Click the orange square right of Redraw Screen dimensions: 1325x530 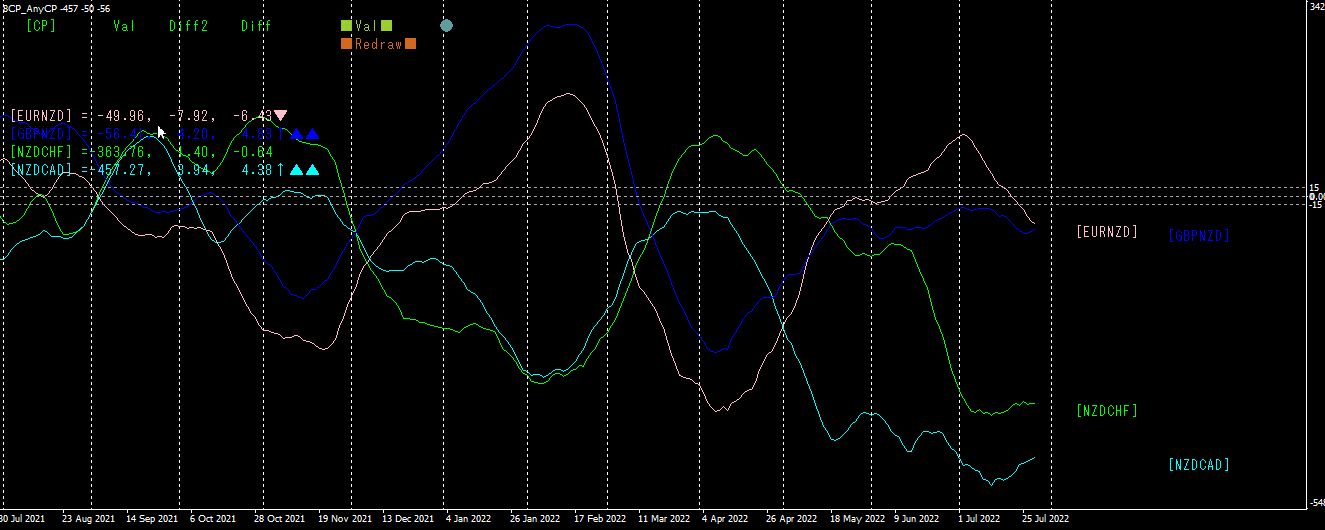410,44
